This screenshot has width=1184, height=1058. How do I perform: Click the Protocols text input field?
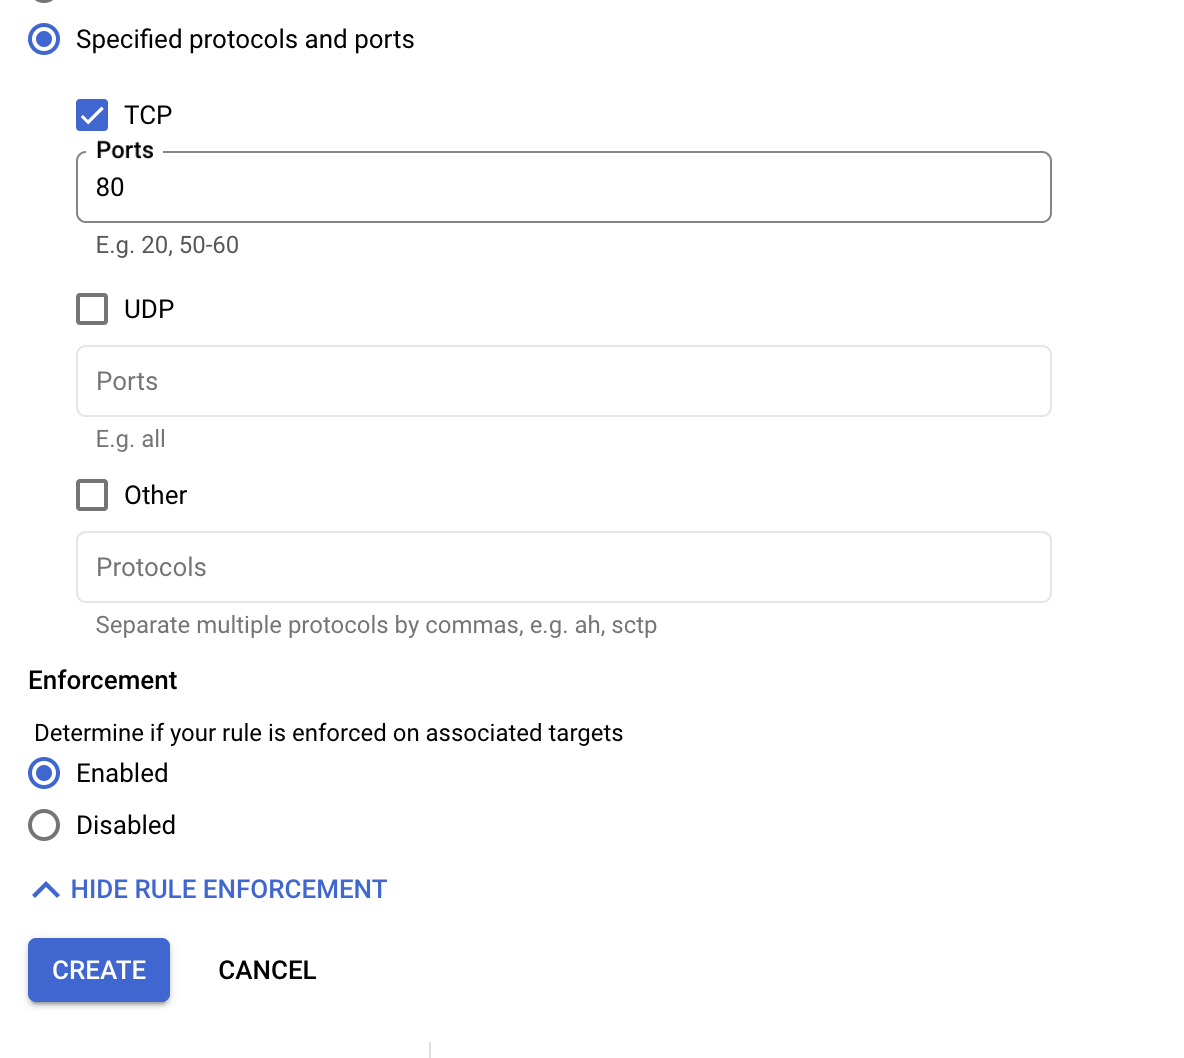point(563,567)
